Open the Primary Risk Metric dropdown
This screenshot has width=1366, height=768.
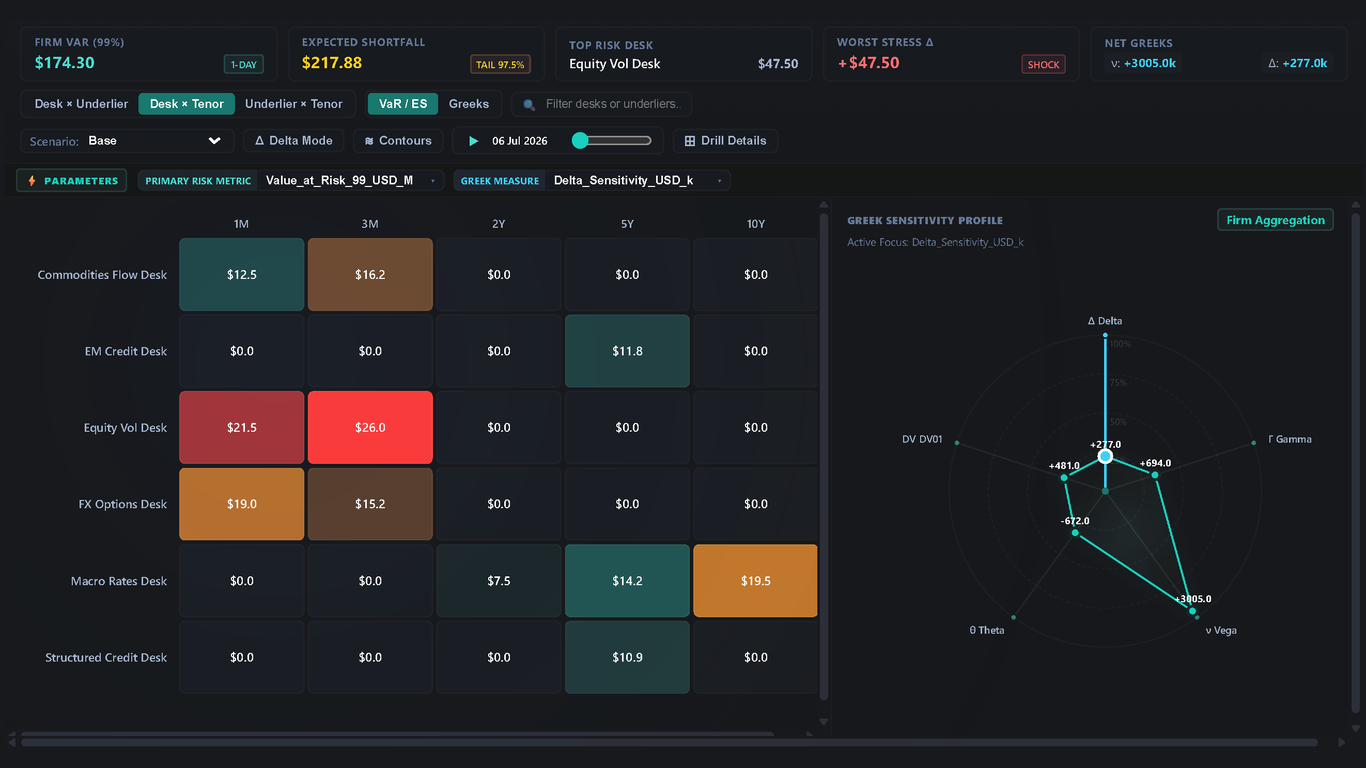tap(291, 181)
